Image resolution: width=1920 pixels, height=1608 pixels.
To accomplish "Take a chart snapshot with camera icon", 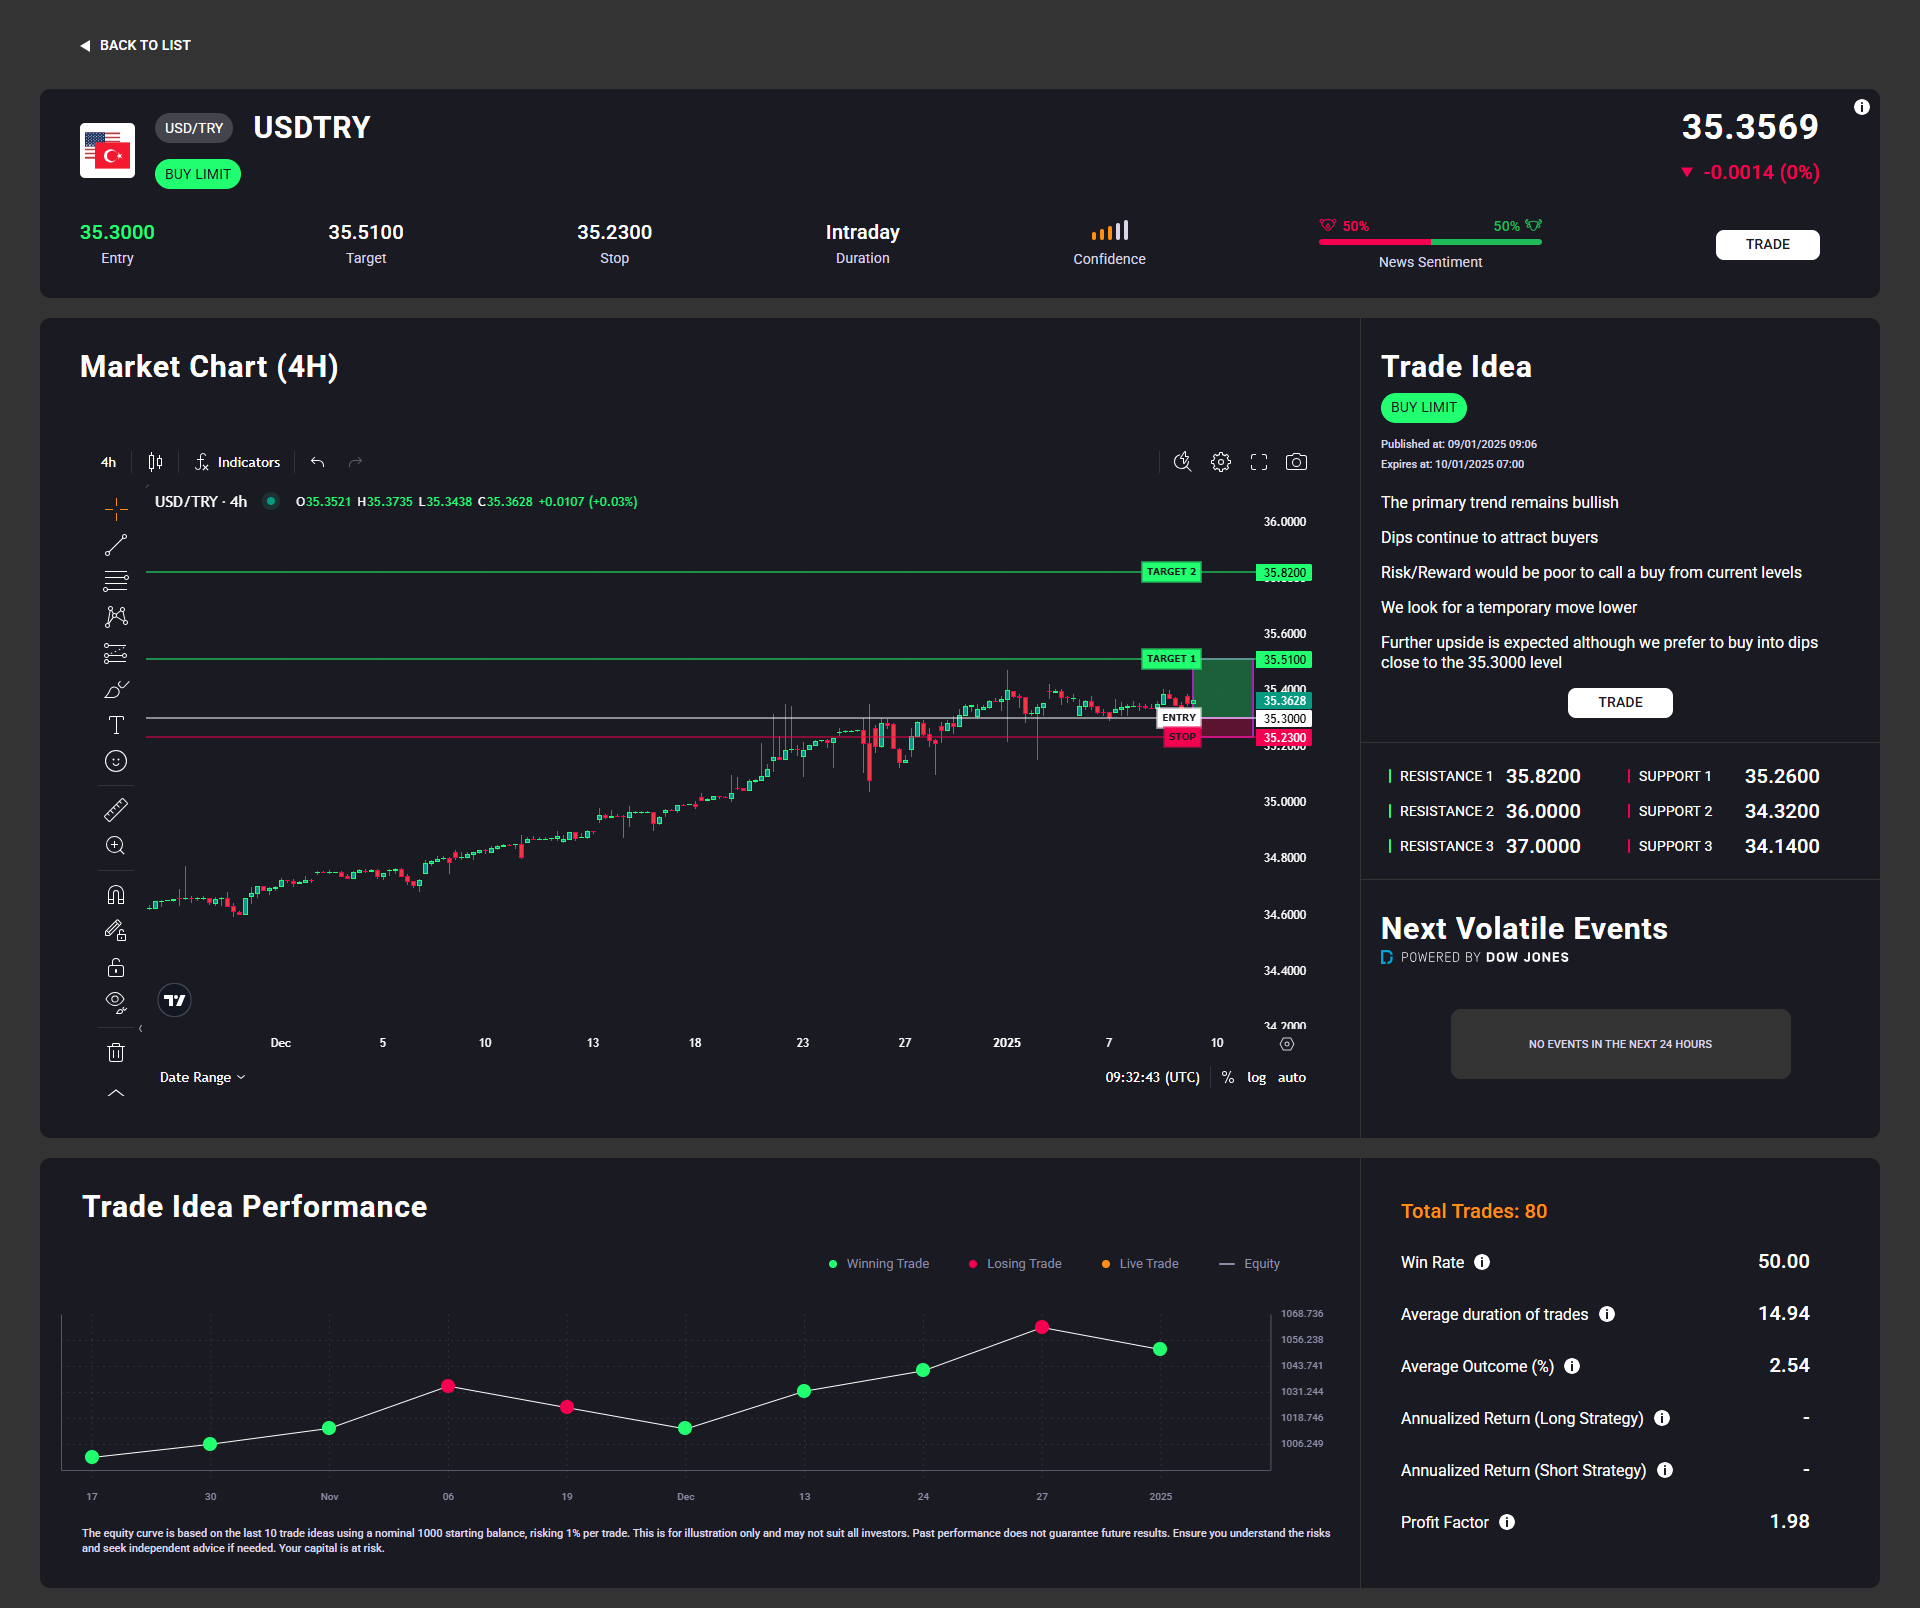I will pos(1296,462).
